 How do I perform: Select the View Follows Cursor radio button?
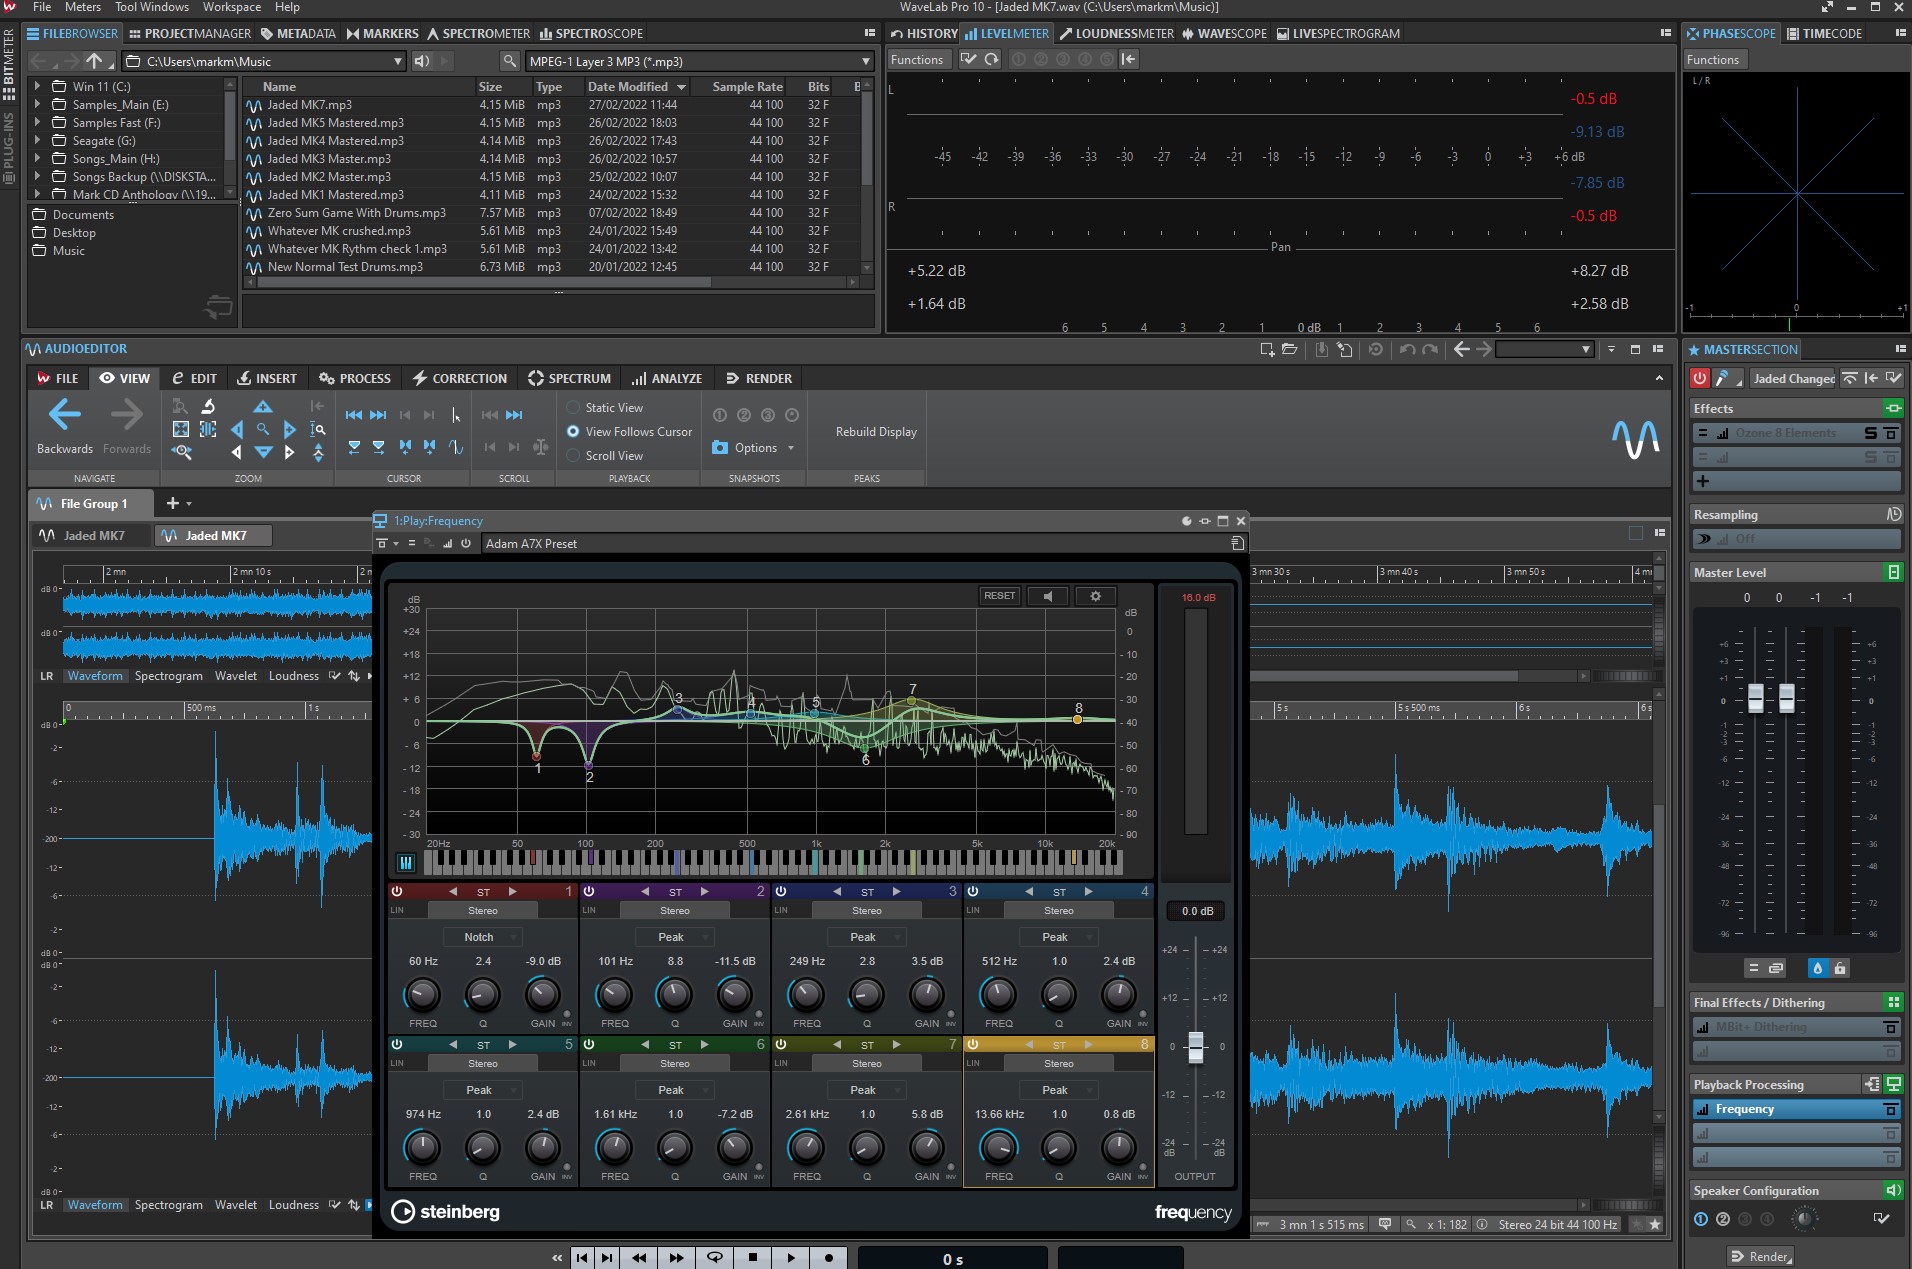click(573, 432)
